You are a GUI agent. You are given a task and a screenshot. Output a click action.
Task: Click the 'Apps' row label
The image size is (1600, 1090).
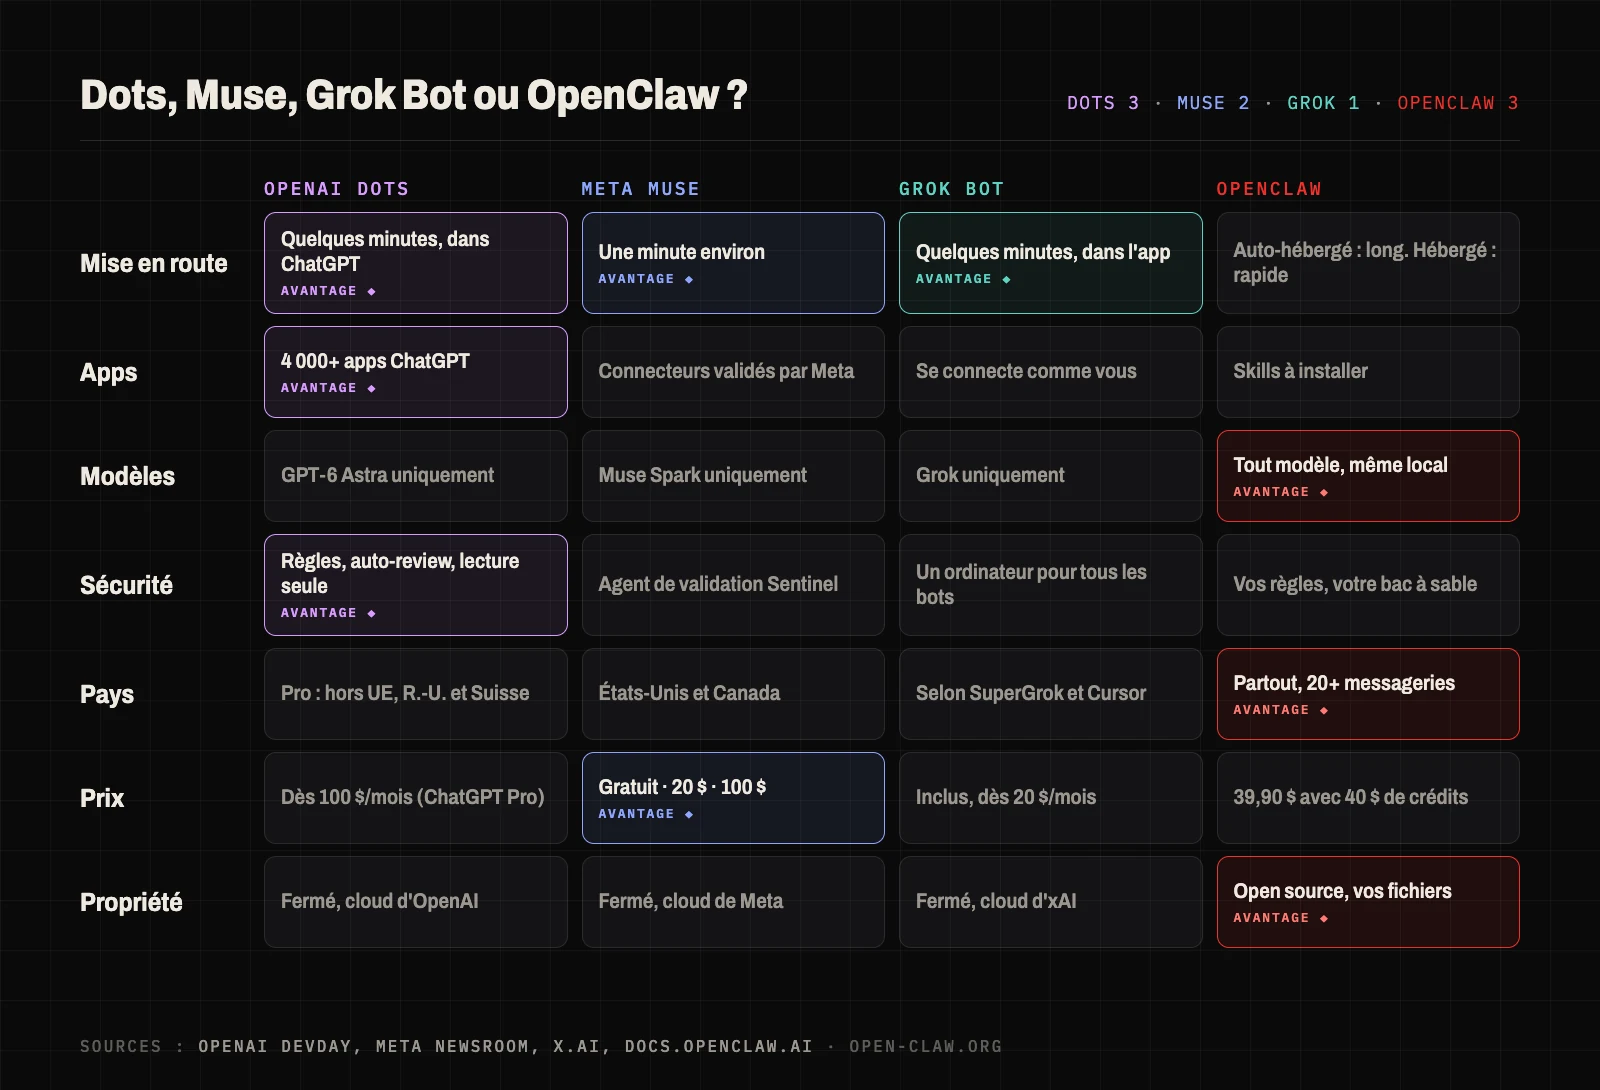coord(109,372)
